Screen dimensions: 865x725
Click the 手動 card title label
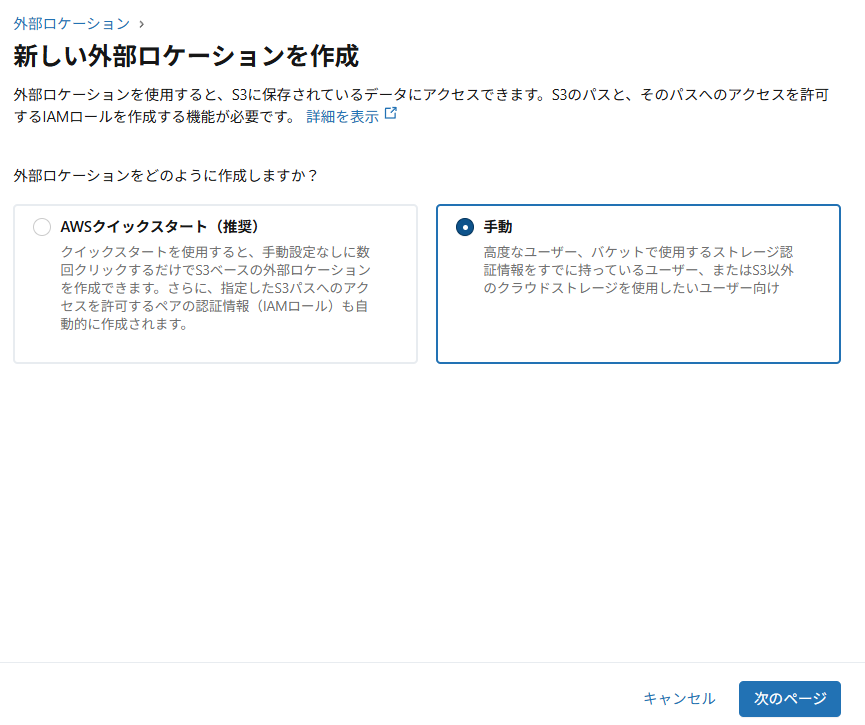[498, 227]
